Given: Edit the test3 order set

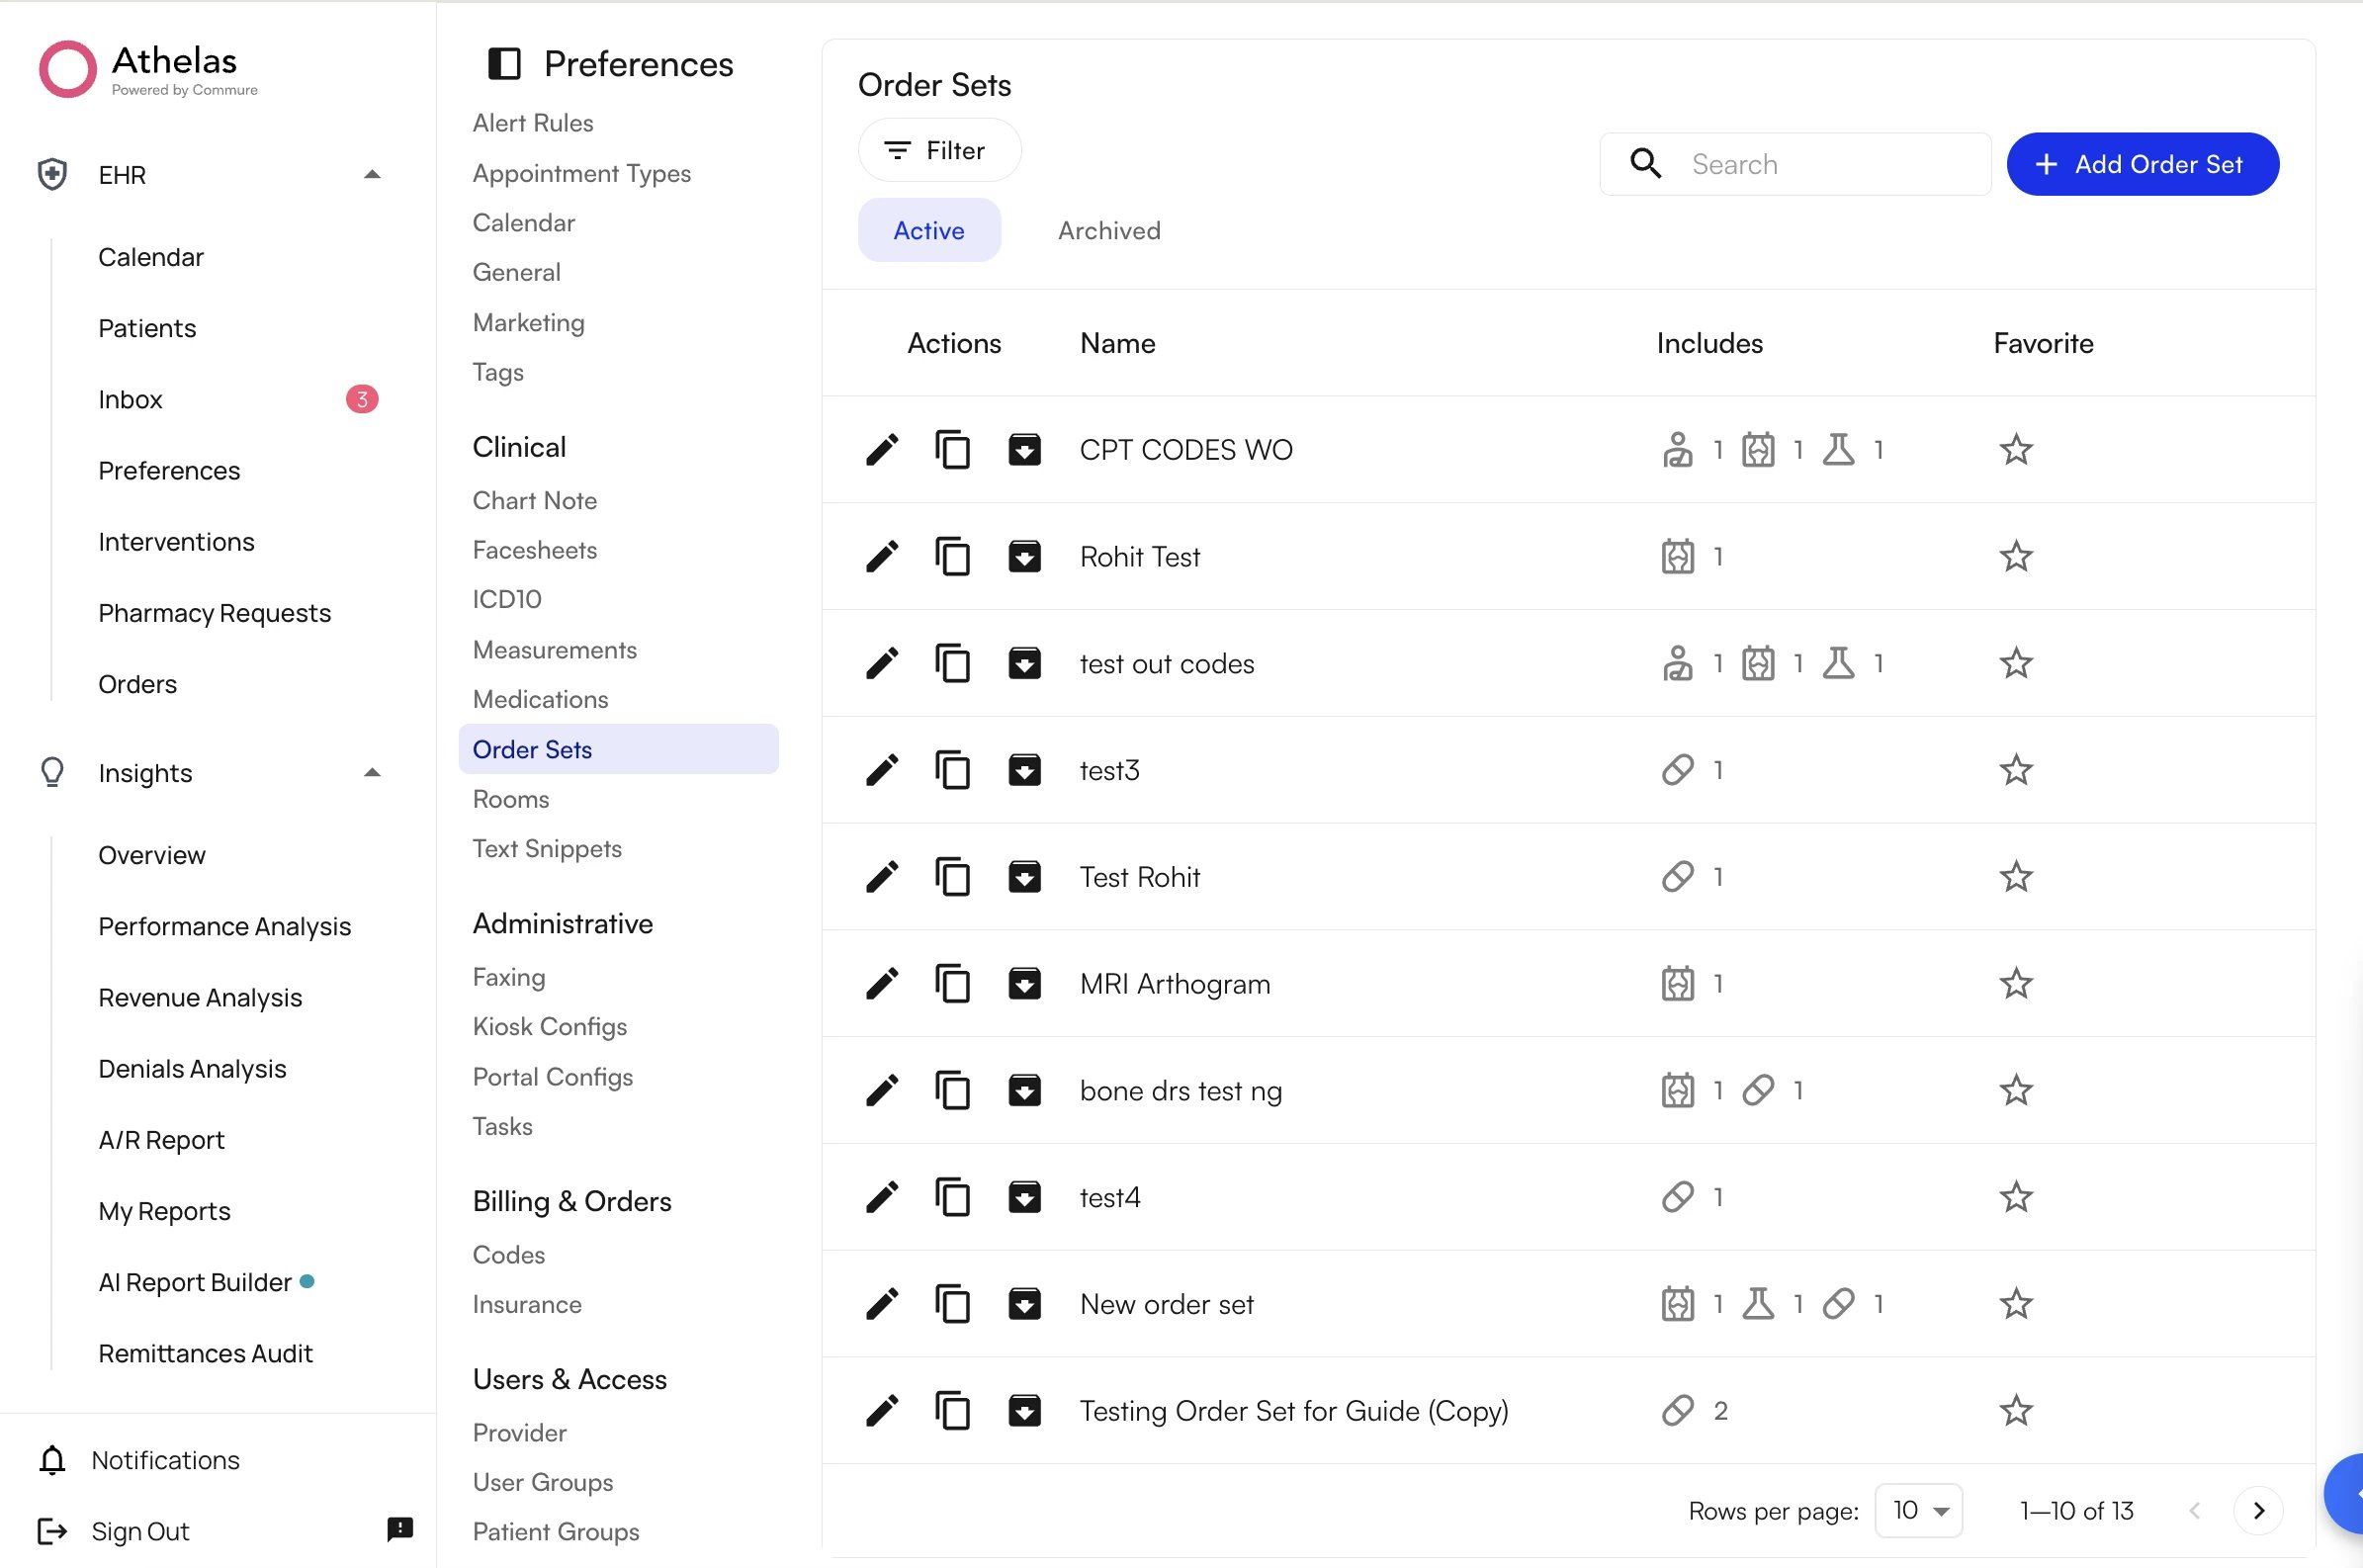Looking at the screenshot, I should pos(881,771).
